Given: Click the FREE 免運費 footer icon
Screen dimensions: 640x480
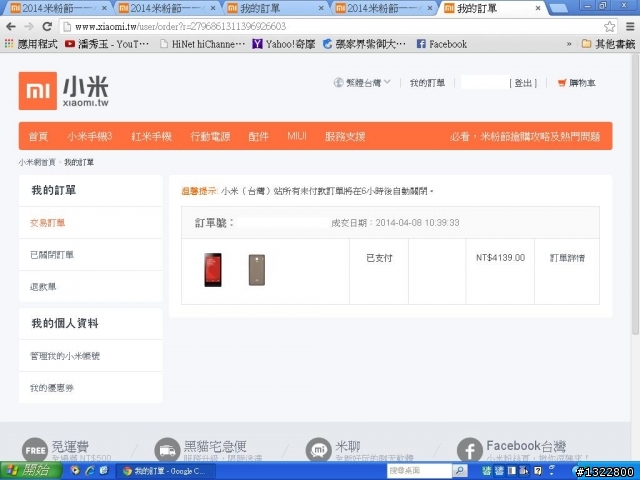Looking at the screenshot, I should tap(35, 450).
